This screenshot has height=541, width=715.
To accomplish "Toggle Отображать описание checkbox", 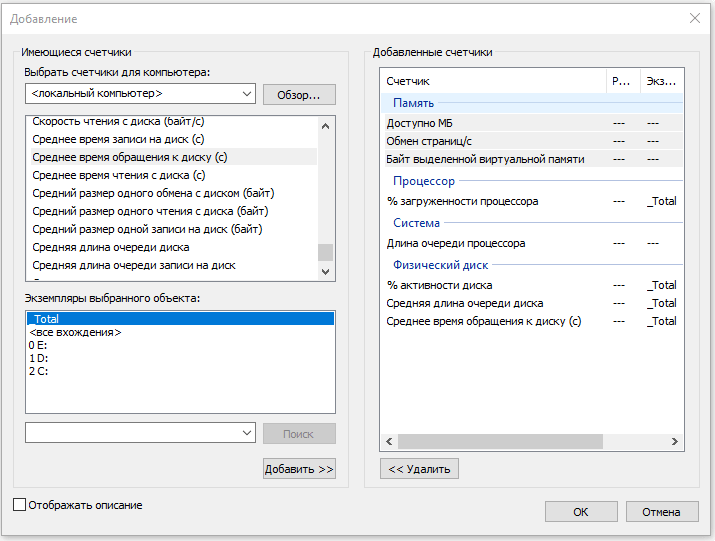I will 19,505.
